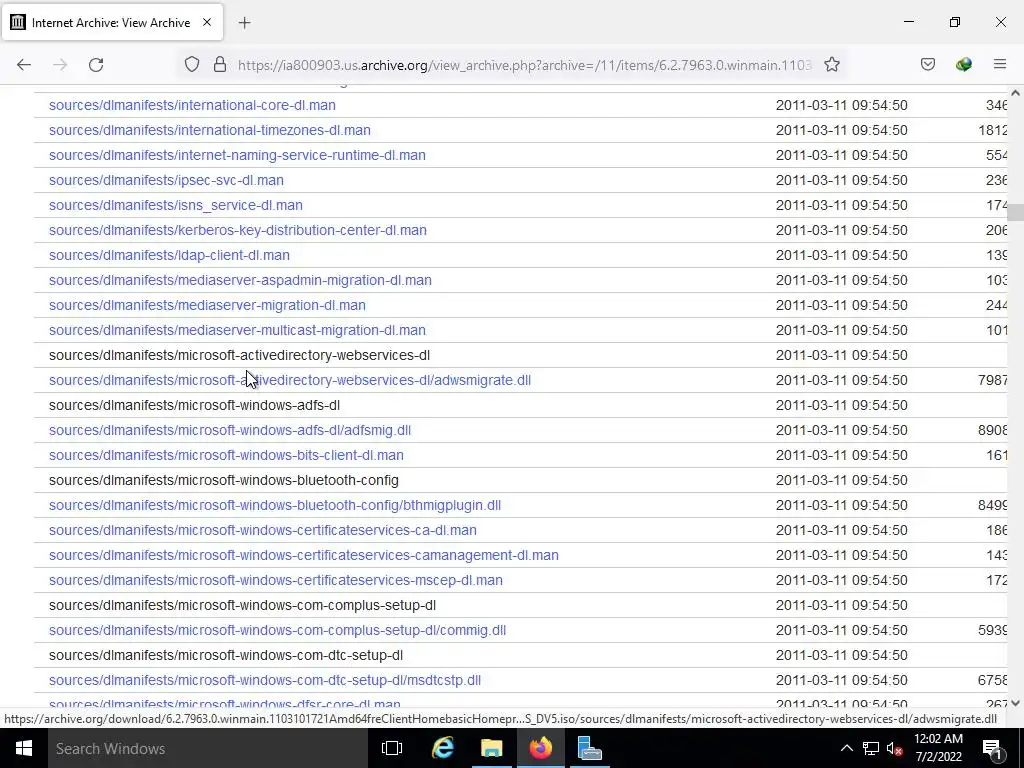Open a new browser tab
Screen dimensions: 1024x768
click(244, 23)
